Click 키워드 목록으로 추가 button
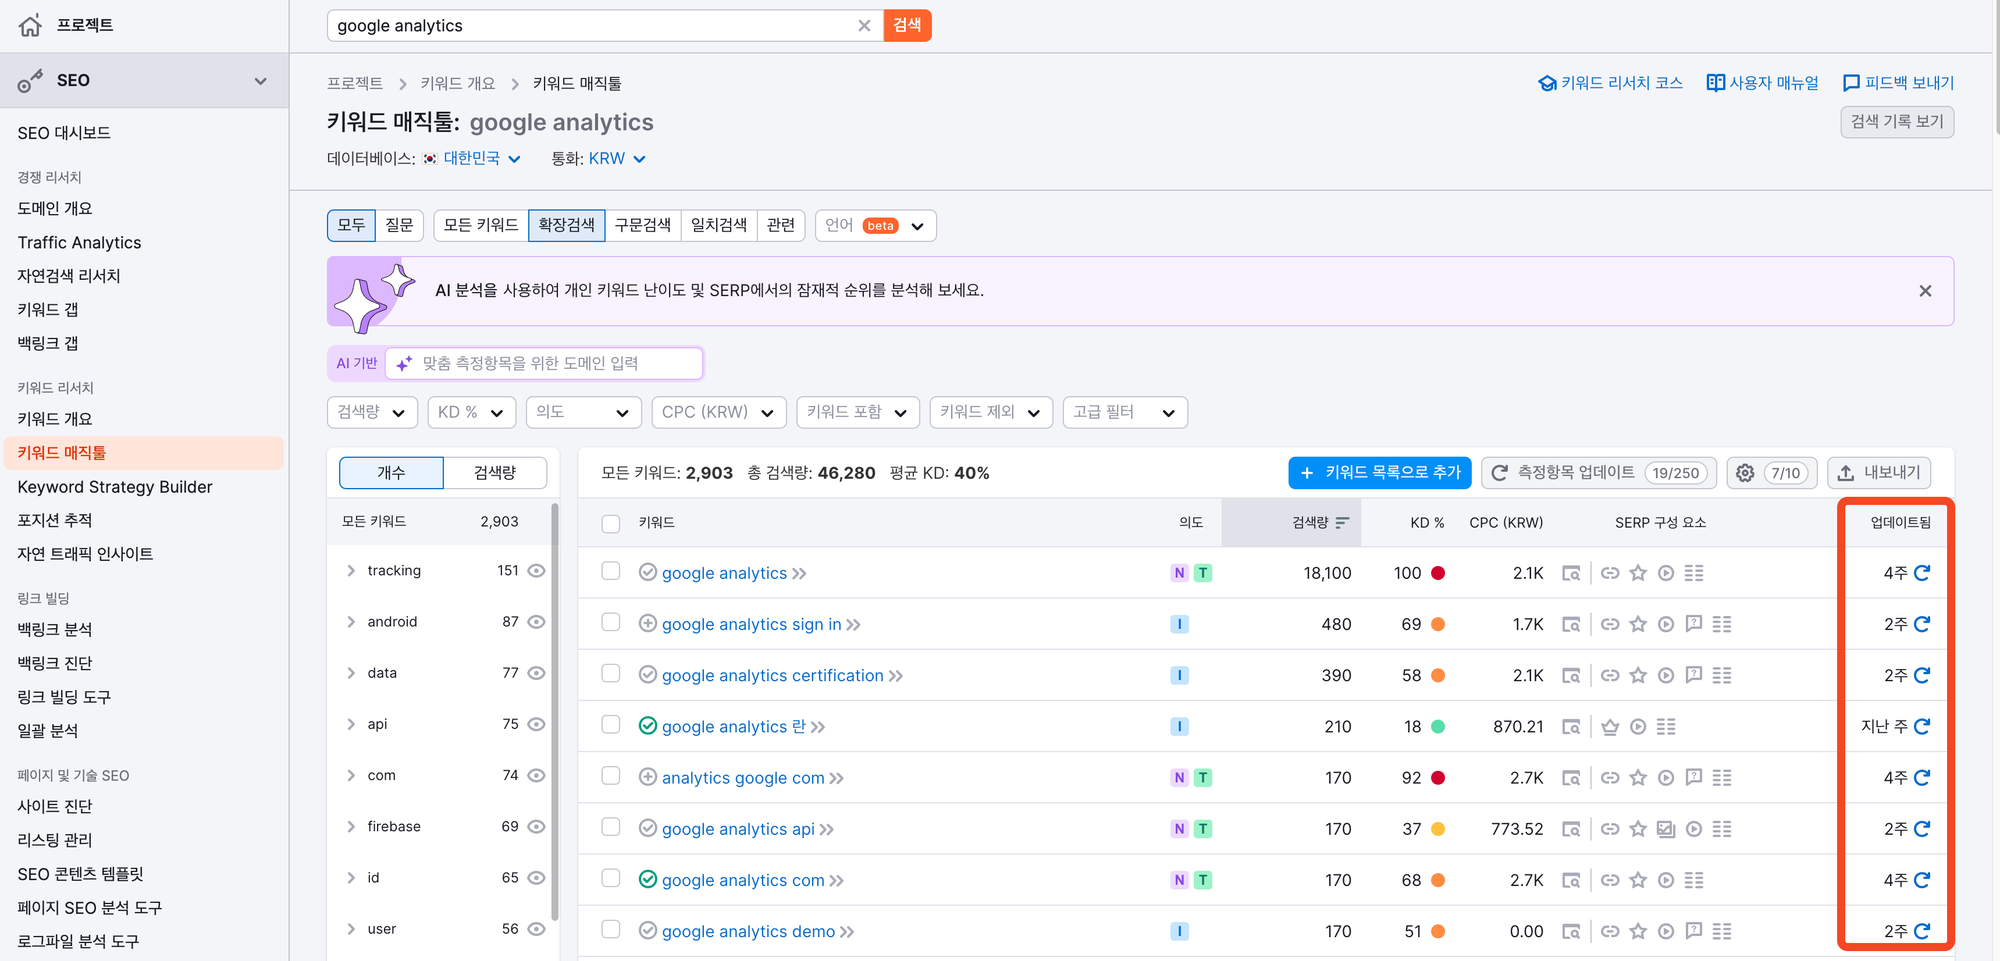The width and height of the screenshot is (2000, 961). pyautogui.click(x=1380, y=473)
